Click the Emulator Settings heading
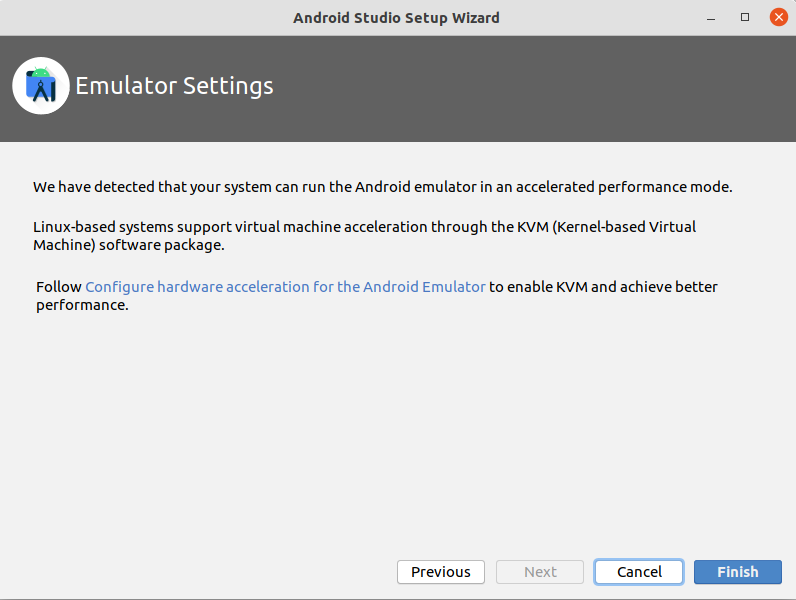This screenshot has width=796, height=600. tap(174, 86)
